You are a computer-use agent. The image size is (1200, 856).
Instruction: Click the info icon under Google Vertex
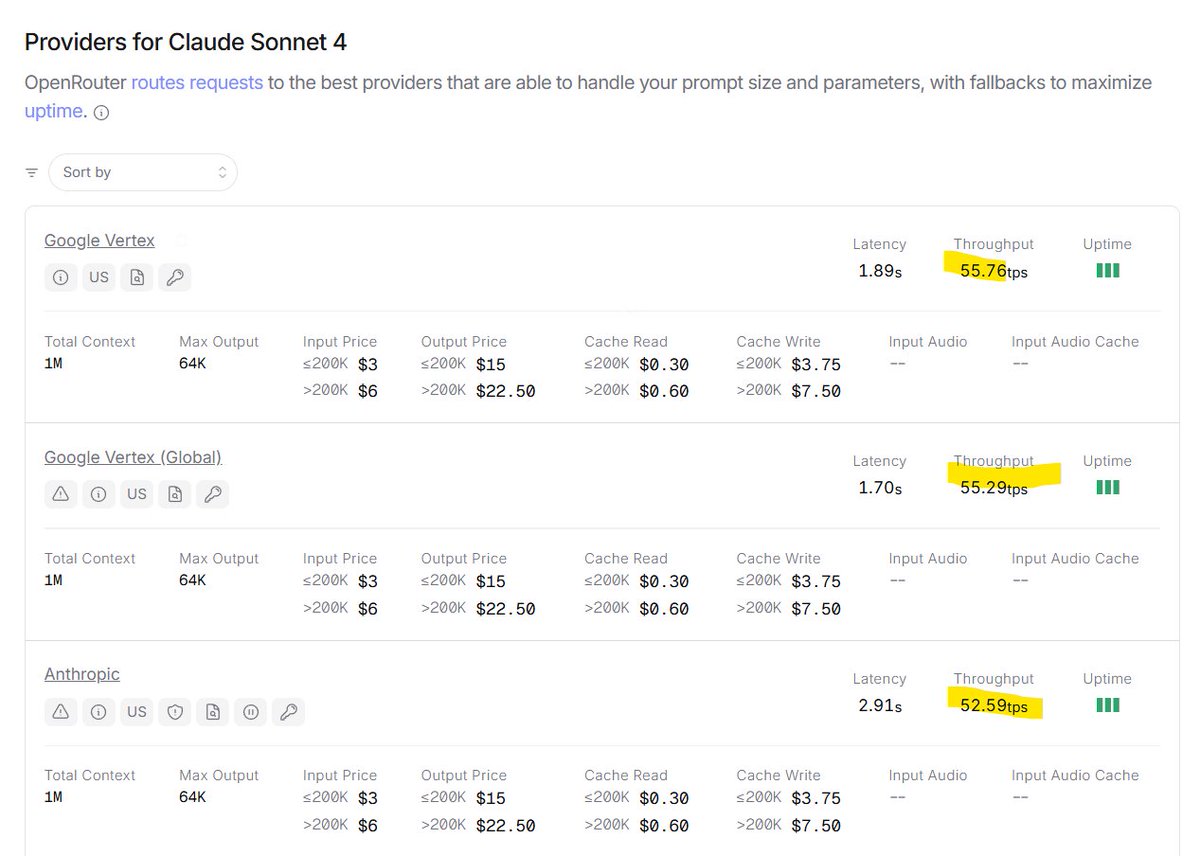(60, 278)
